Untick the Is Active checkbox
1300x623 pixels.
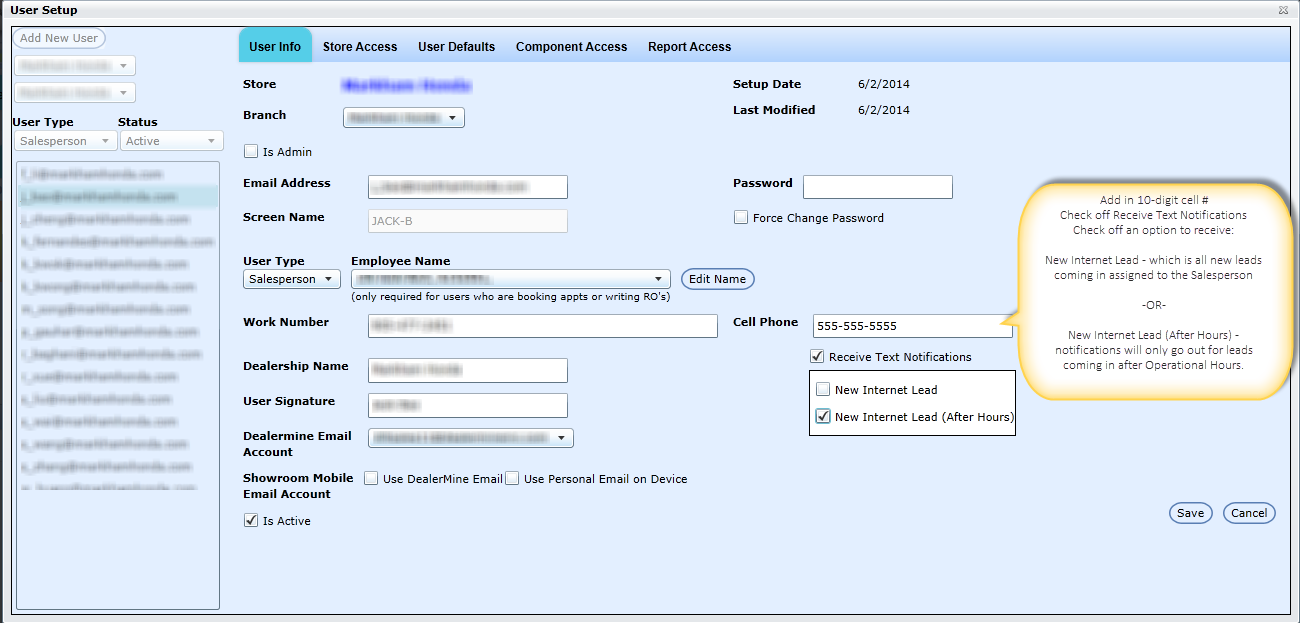251,521
